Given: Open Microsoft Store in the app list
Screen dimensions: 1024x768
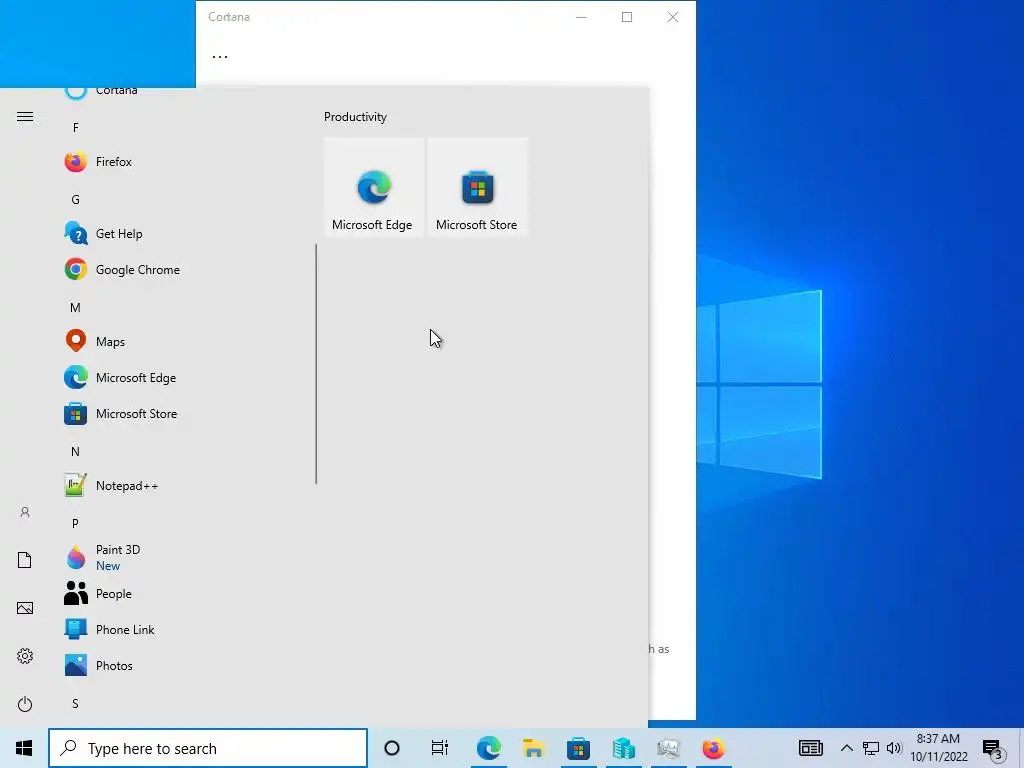Looking at the screenshot, I should [176, 413].
